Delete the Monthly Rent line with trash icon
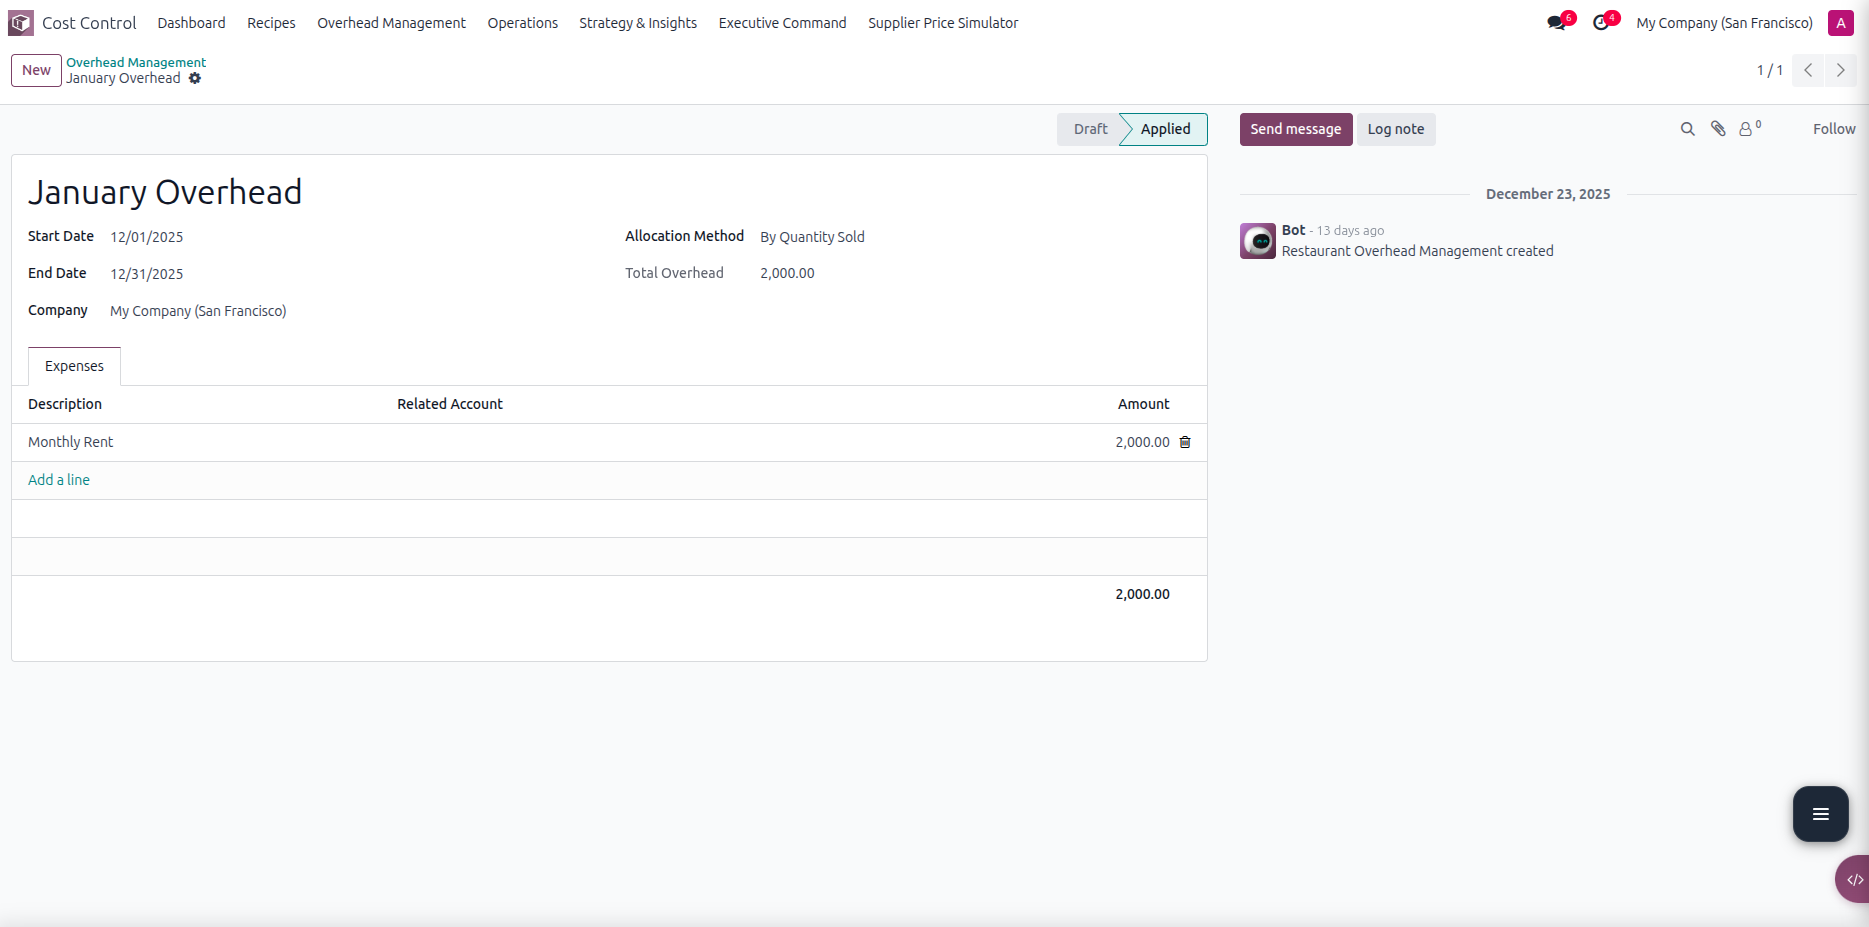1869x927 pixels. pos(1185,442)
